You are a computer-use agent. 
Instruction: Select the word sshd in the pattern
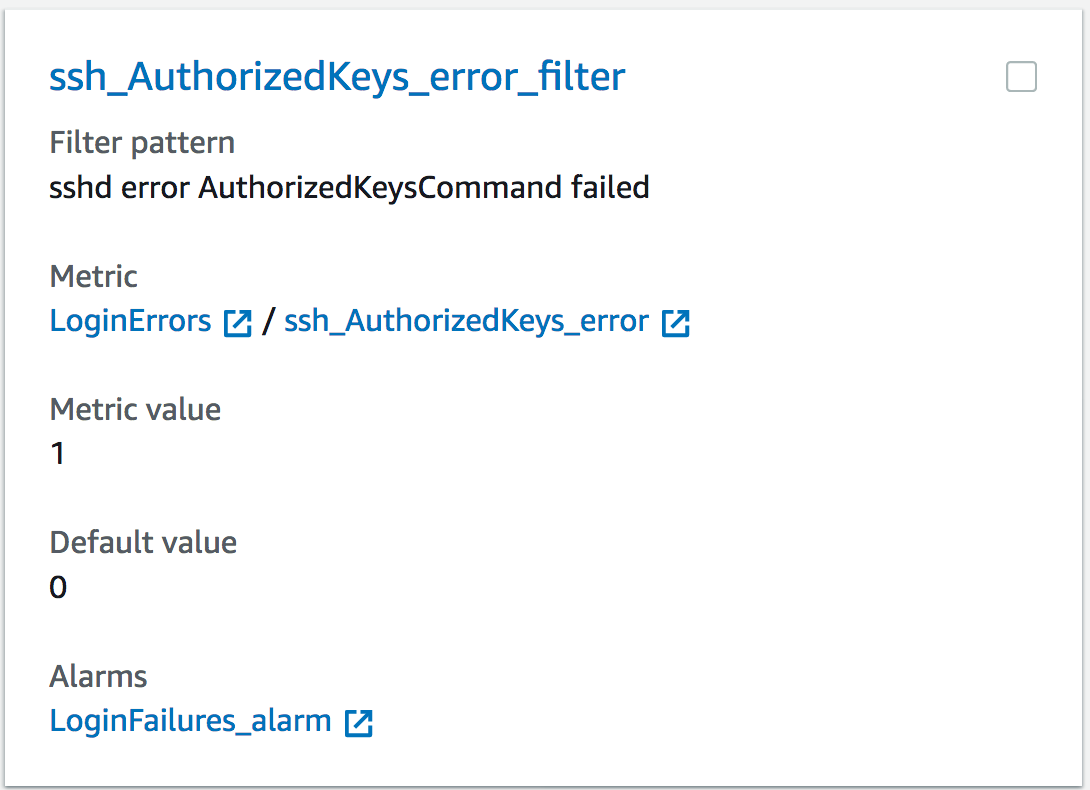(81, 188)
